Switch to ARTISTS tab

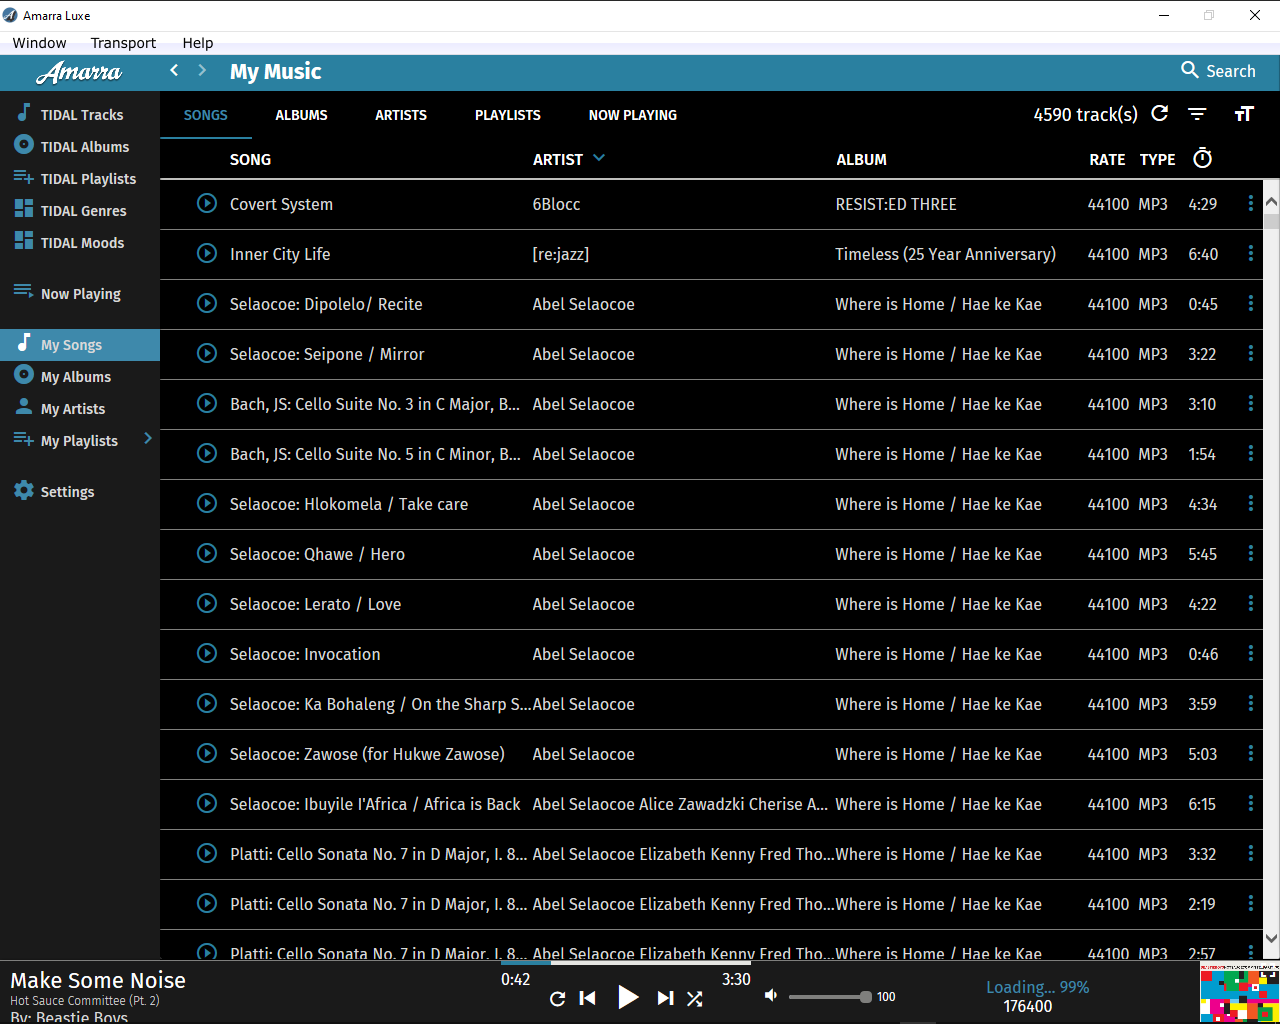(x=401, y=115)
